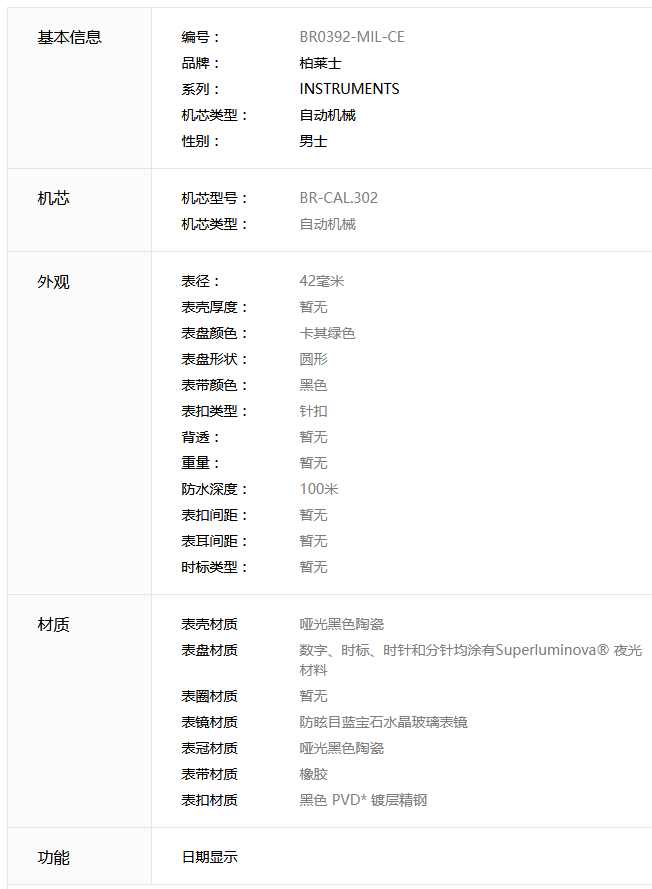Viewport: 652px width, 889px height.
Task: Click the 防水深度: label
Action: [215, 489]
